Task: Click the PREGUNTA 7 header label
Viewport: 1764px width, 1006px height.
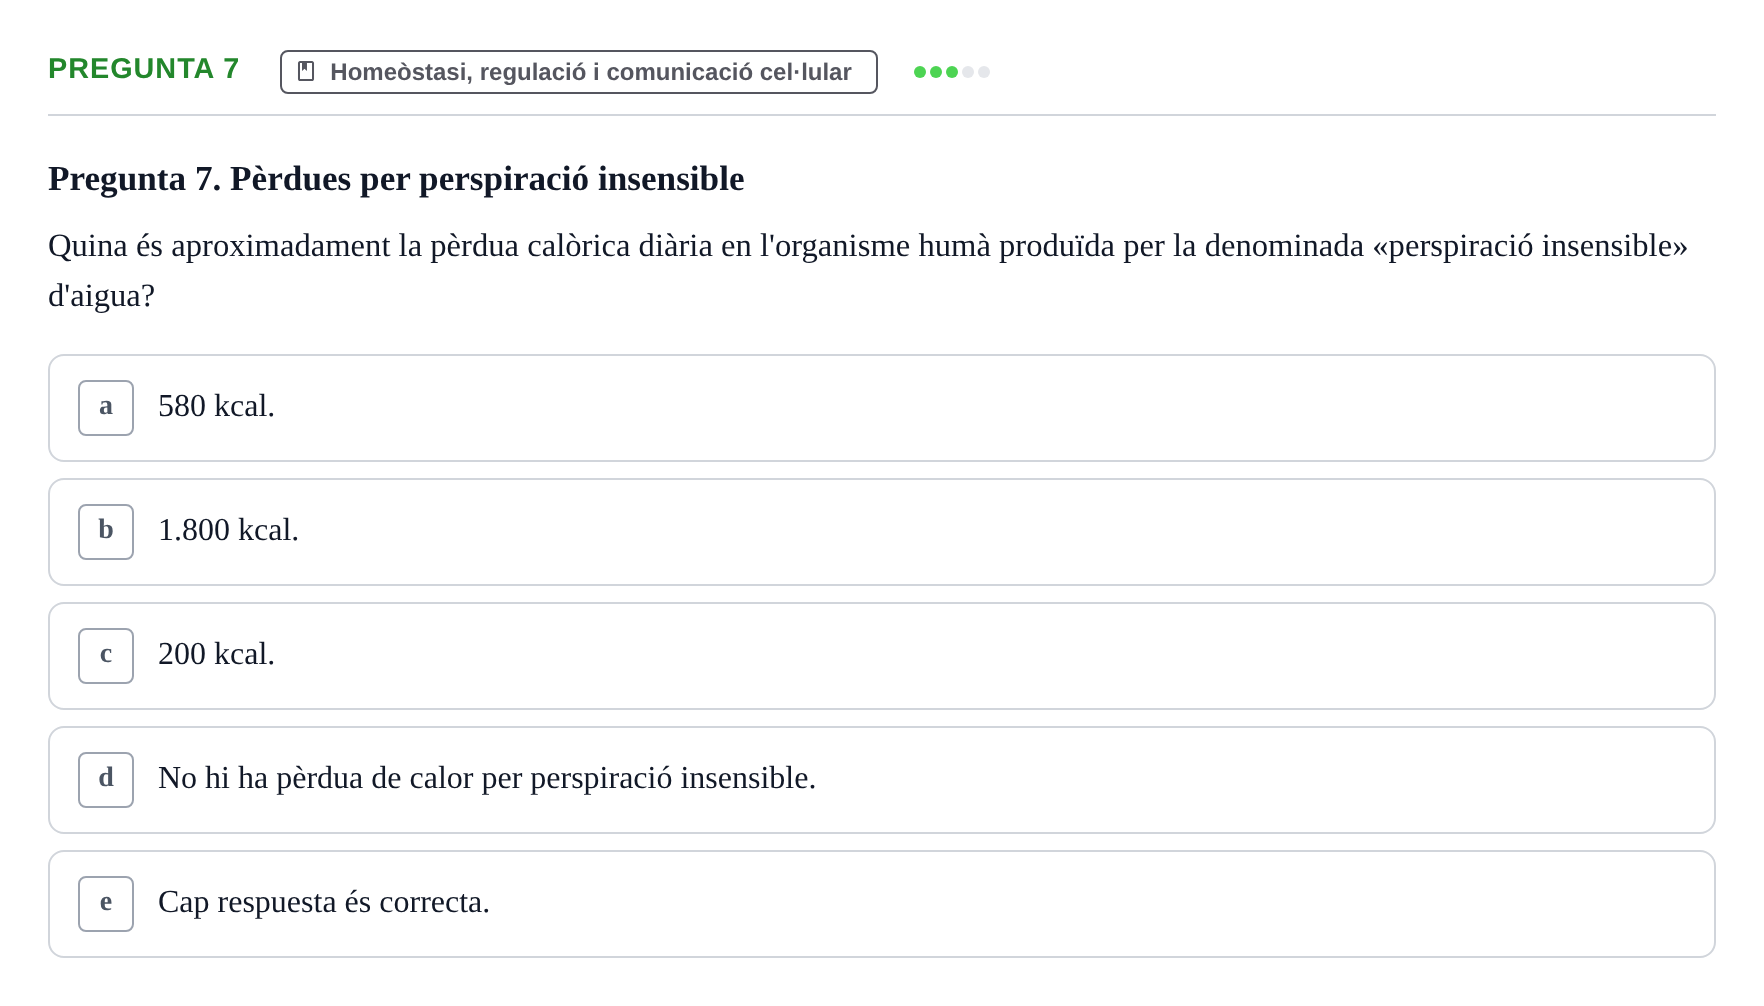Action: tap(144, 69)
